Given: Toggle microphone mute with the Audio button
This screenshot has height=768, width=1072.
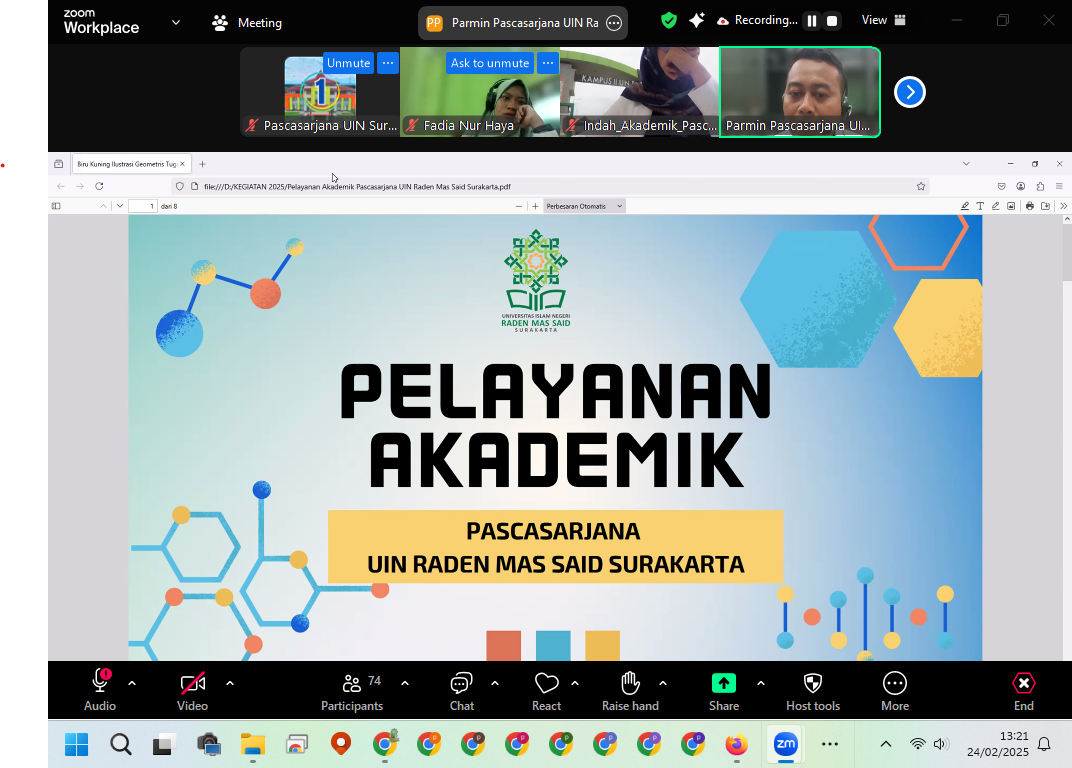Looking at the screenshot, I should (100, 689).
